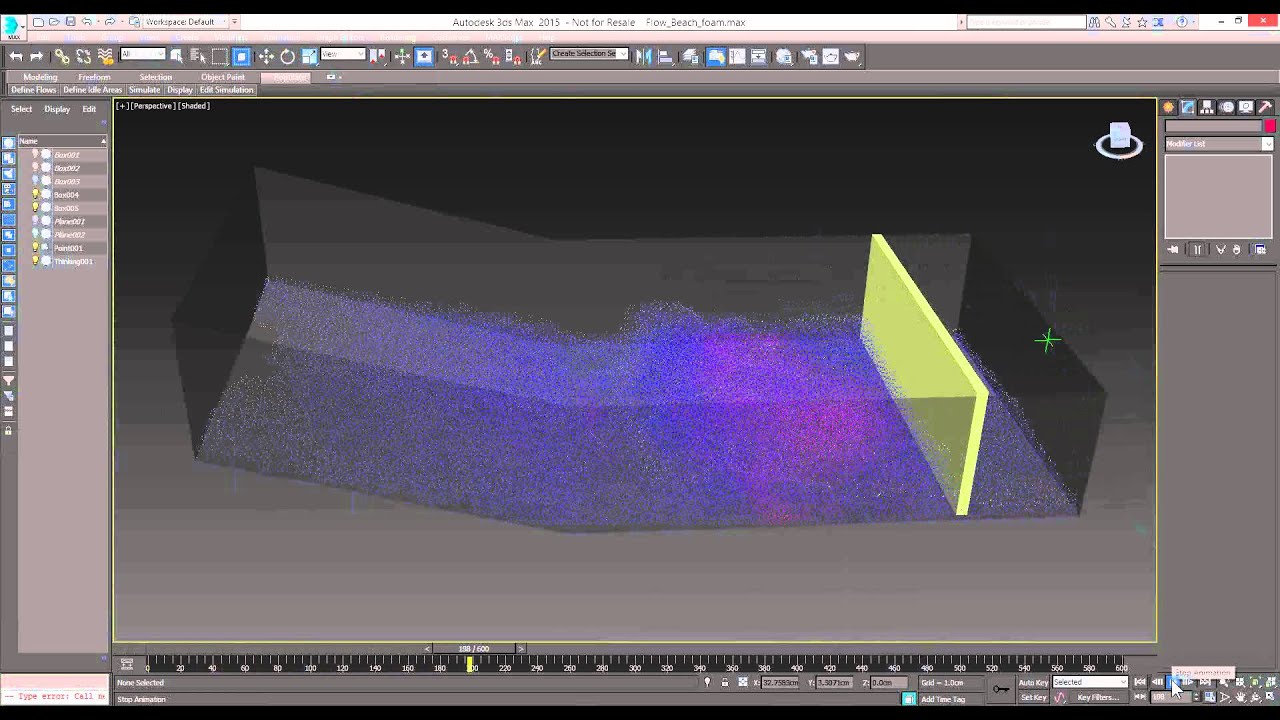
Task: Toggle visibility bulb for Box002
Action: 35,168
